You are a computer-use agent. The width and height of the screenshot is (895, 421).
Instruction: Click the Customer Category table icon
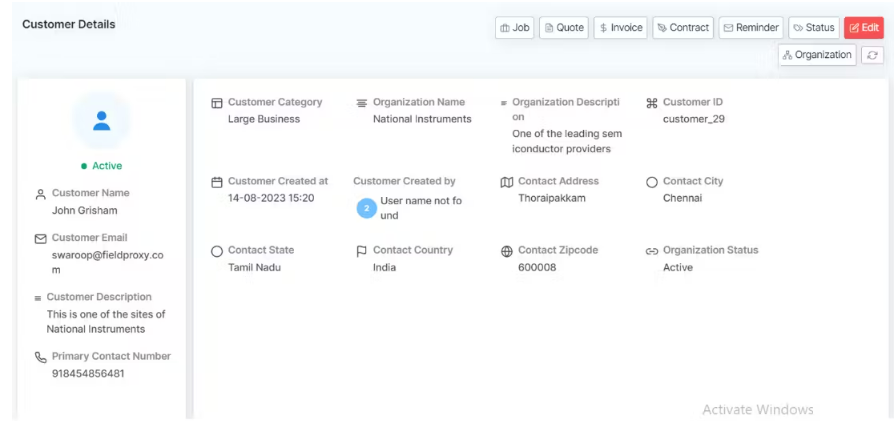point(217,103)
